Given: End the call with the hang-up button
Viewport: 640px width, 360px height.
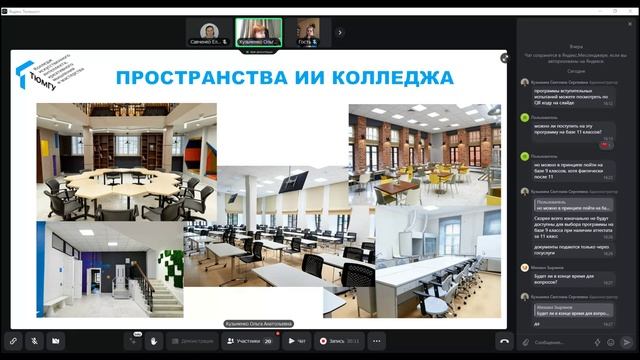Looking at the screenshot, I should coord(504,341).
